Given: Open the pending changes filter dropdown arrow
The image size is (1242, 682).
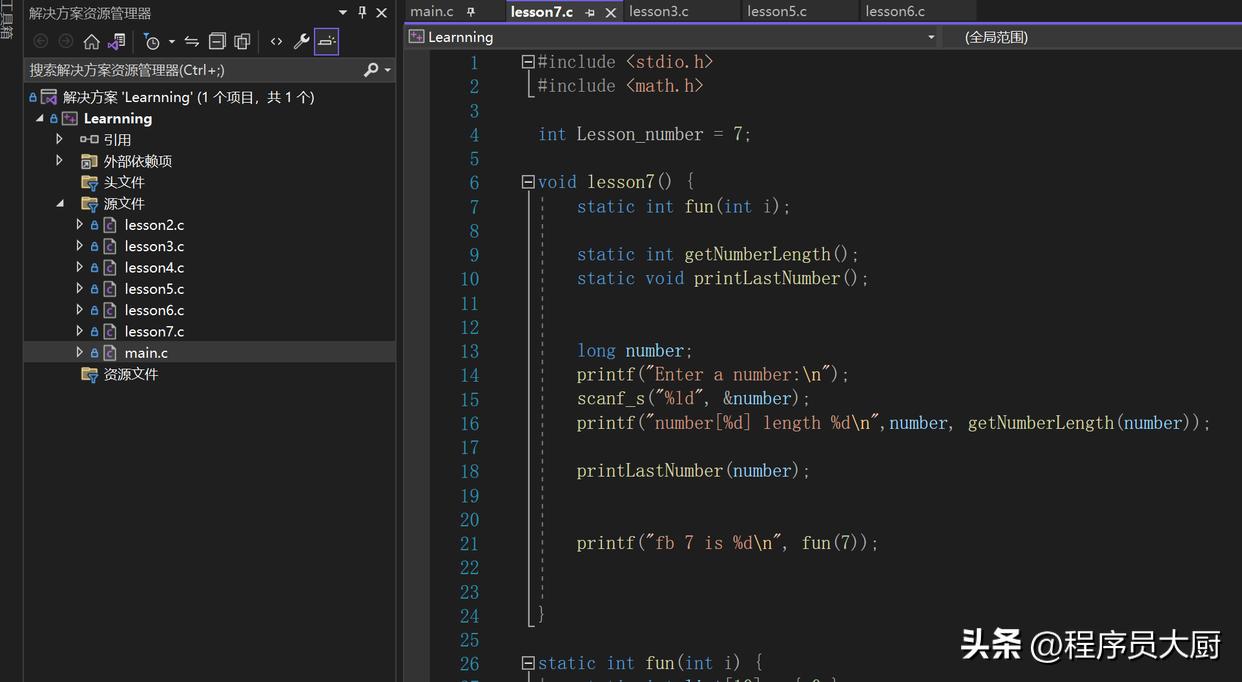Looking at the screenshot, I should pyautogui.click(x=172, y=41).
